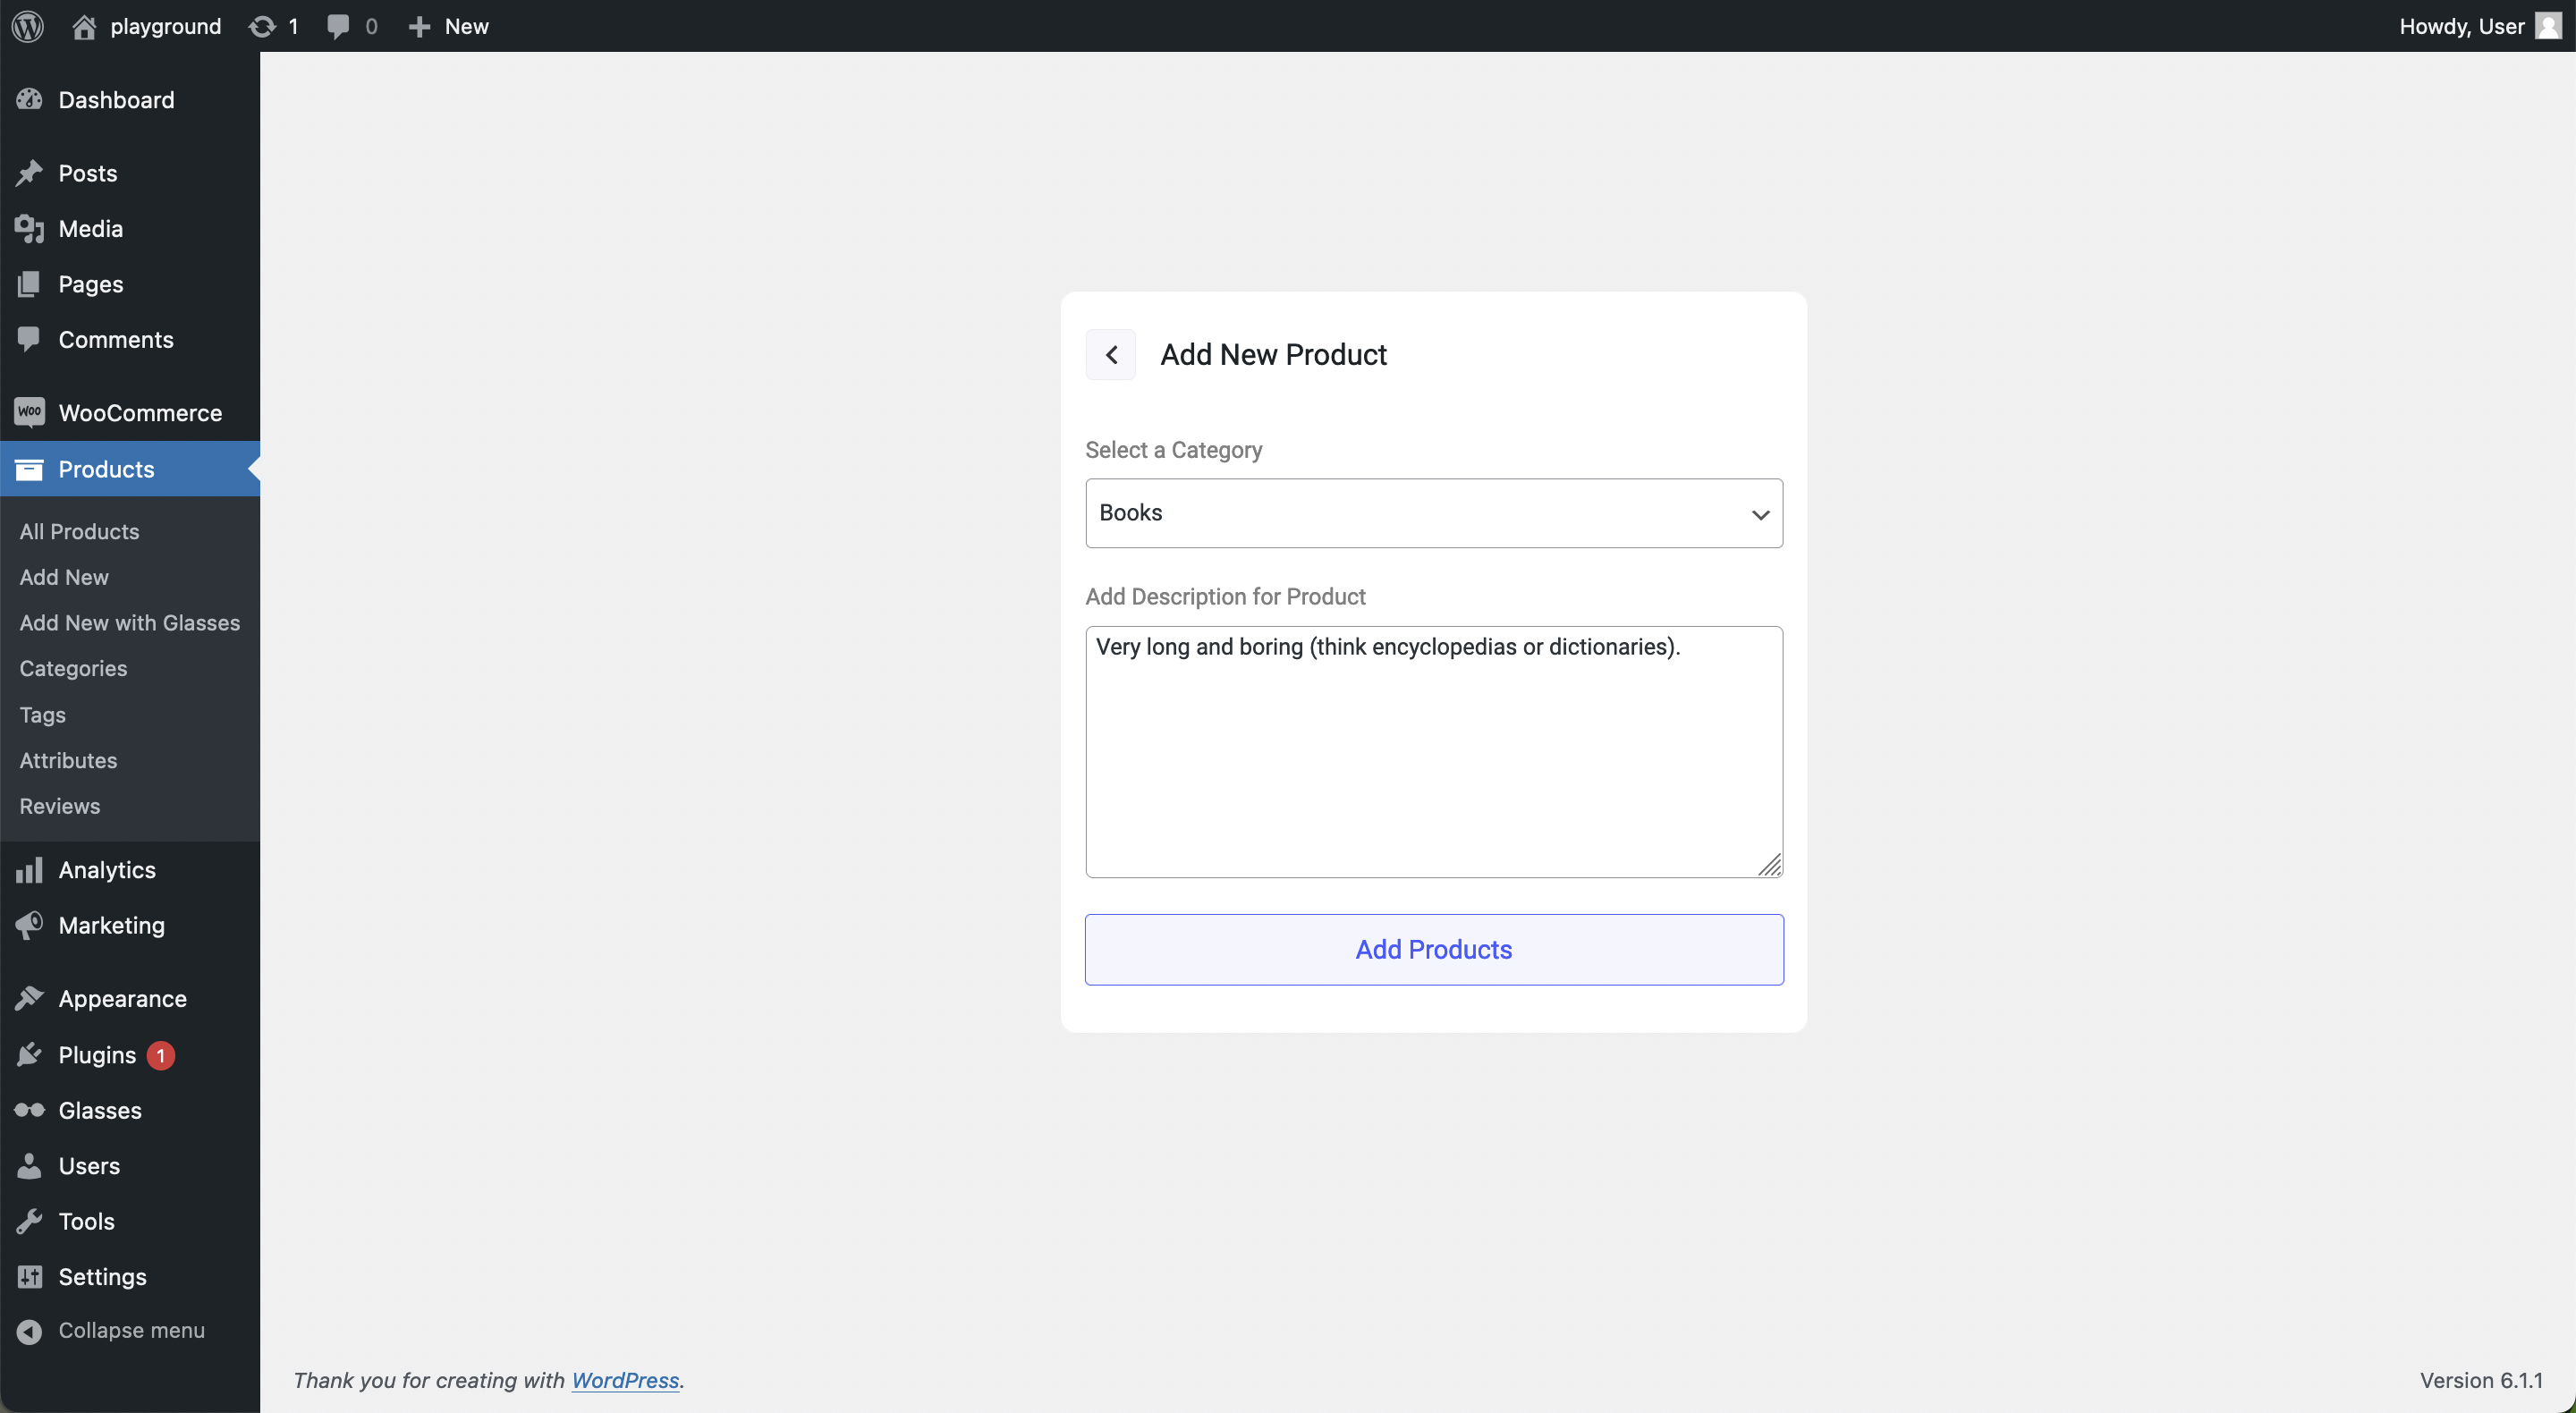Go to the Media menu

[x=91, y=229]
